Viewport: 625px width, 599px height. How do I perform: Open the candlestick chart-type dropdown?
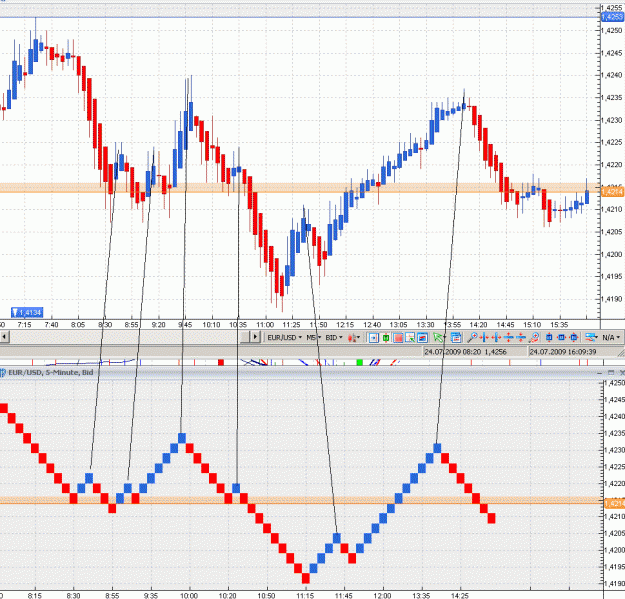click(354, 338)
